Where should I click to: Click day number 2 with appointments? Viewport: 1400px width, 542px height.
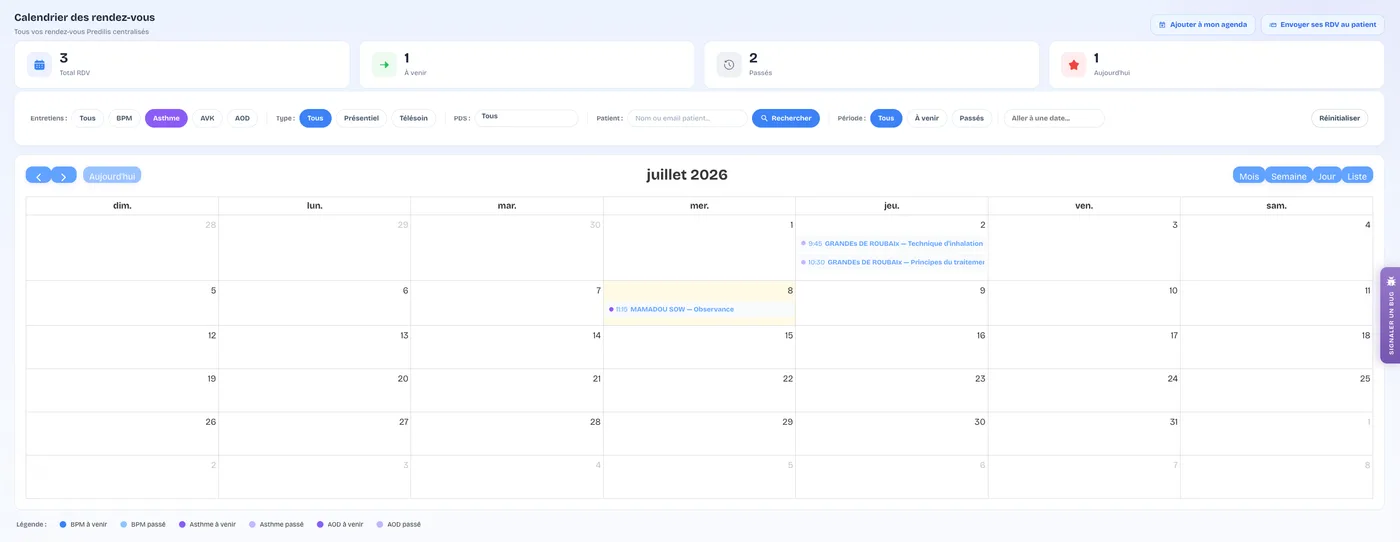click(x=982, y=225)
